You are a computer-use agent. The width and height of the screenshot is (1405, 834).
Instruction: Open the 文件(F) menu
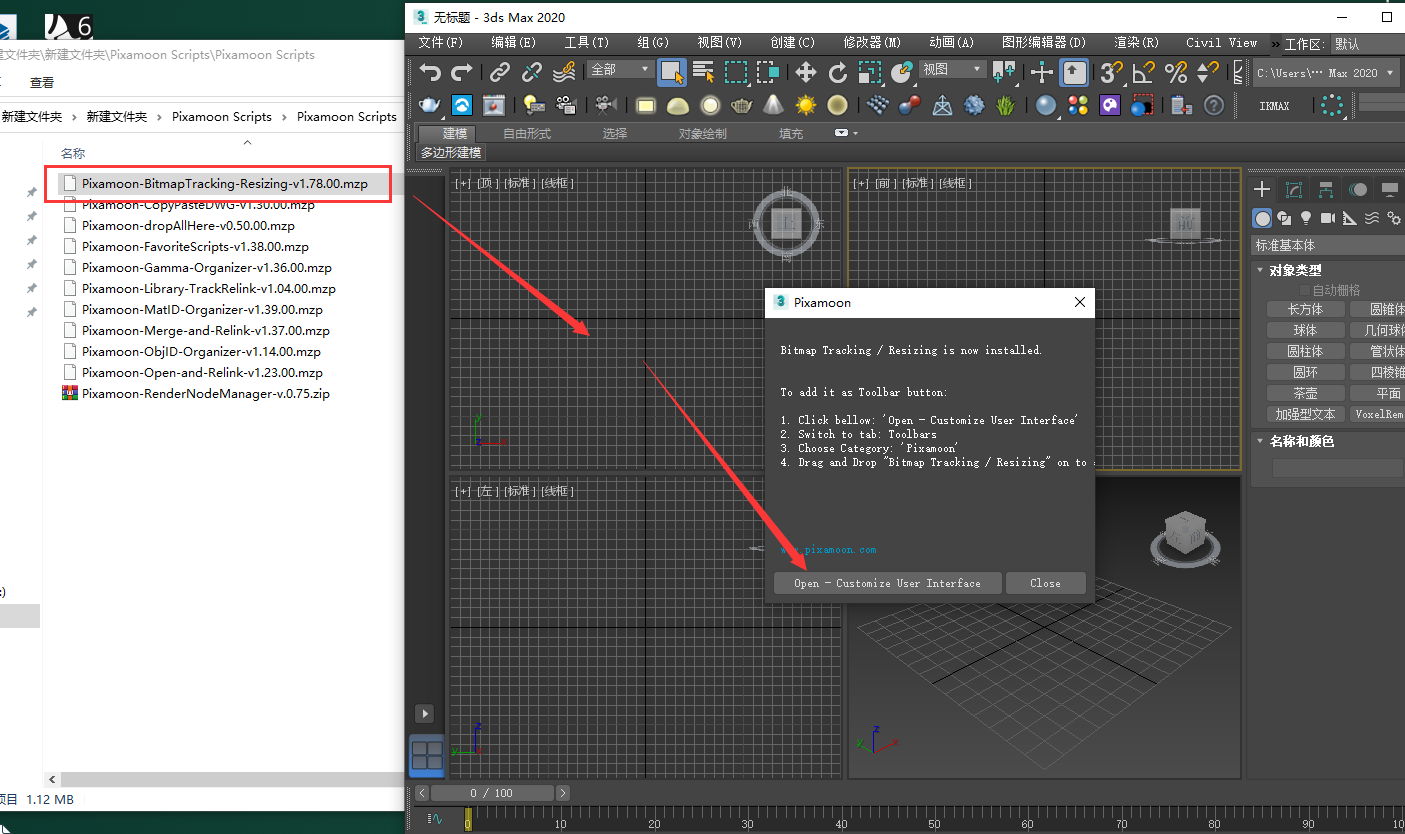point(440,43)
